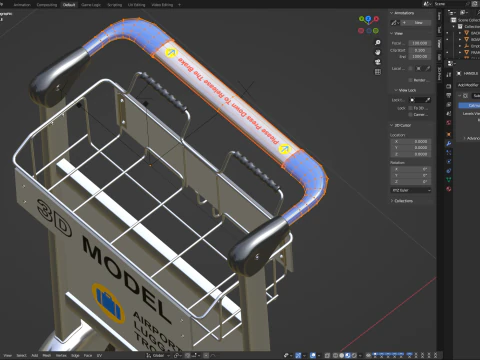Click the Catmull-Clark subdivision button

[x=470, y=105]
